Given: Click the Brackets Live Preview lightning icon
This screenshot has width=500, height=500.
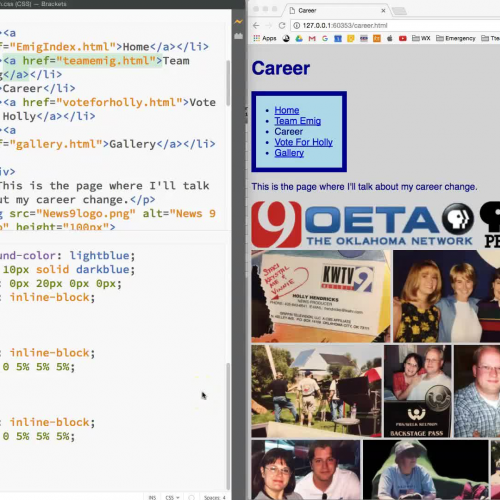Looking at the screenshot, I should click(238, 22).
